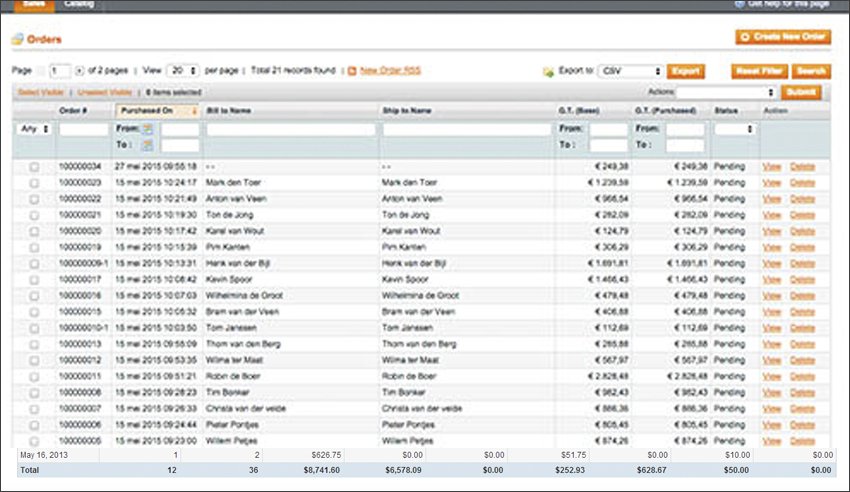
Task: Go to the next page arrow
Action: pyautogui.click(x=79, y=71)
